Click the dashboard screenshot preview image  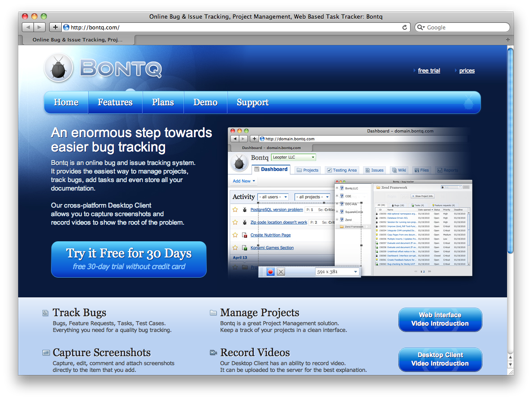pos(350,202)
